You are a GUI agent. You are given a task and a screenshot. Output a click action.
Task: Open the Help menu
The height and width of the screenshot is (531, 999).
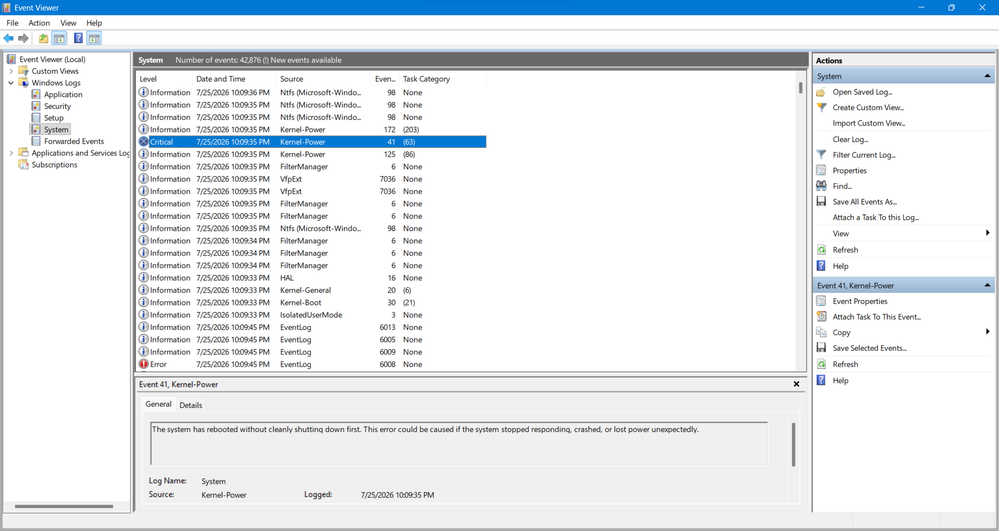94,23
